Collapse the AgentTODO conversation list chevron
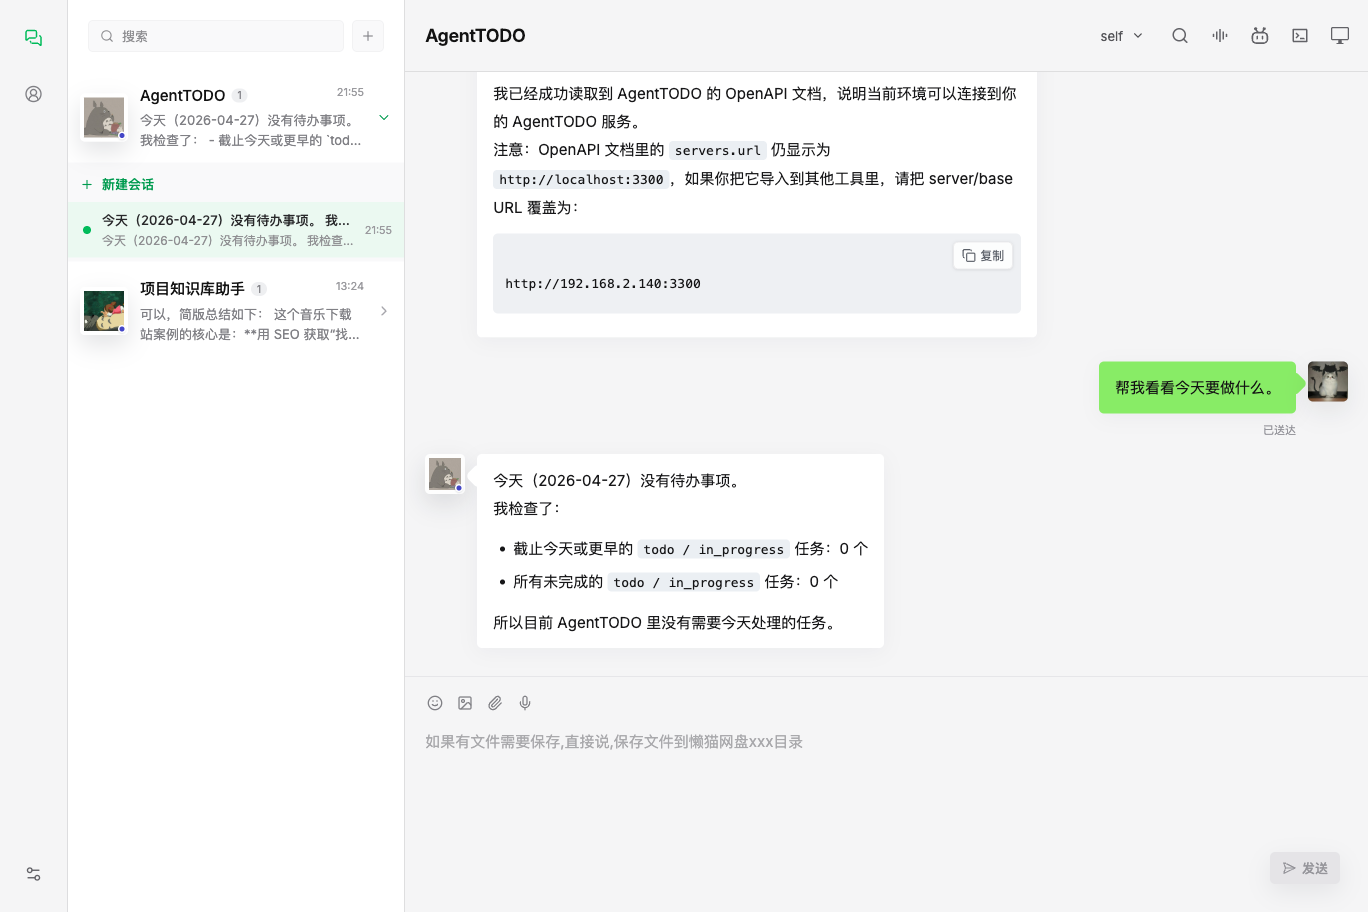 pyautogui.click(x=383, y=118)
